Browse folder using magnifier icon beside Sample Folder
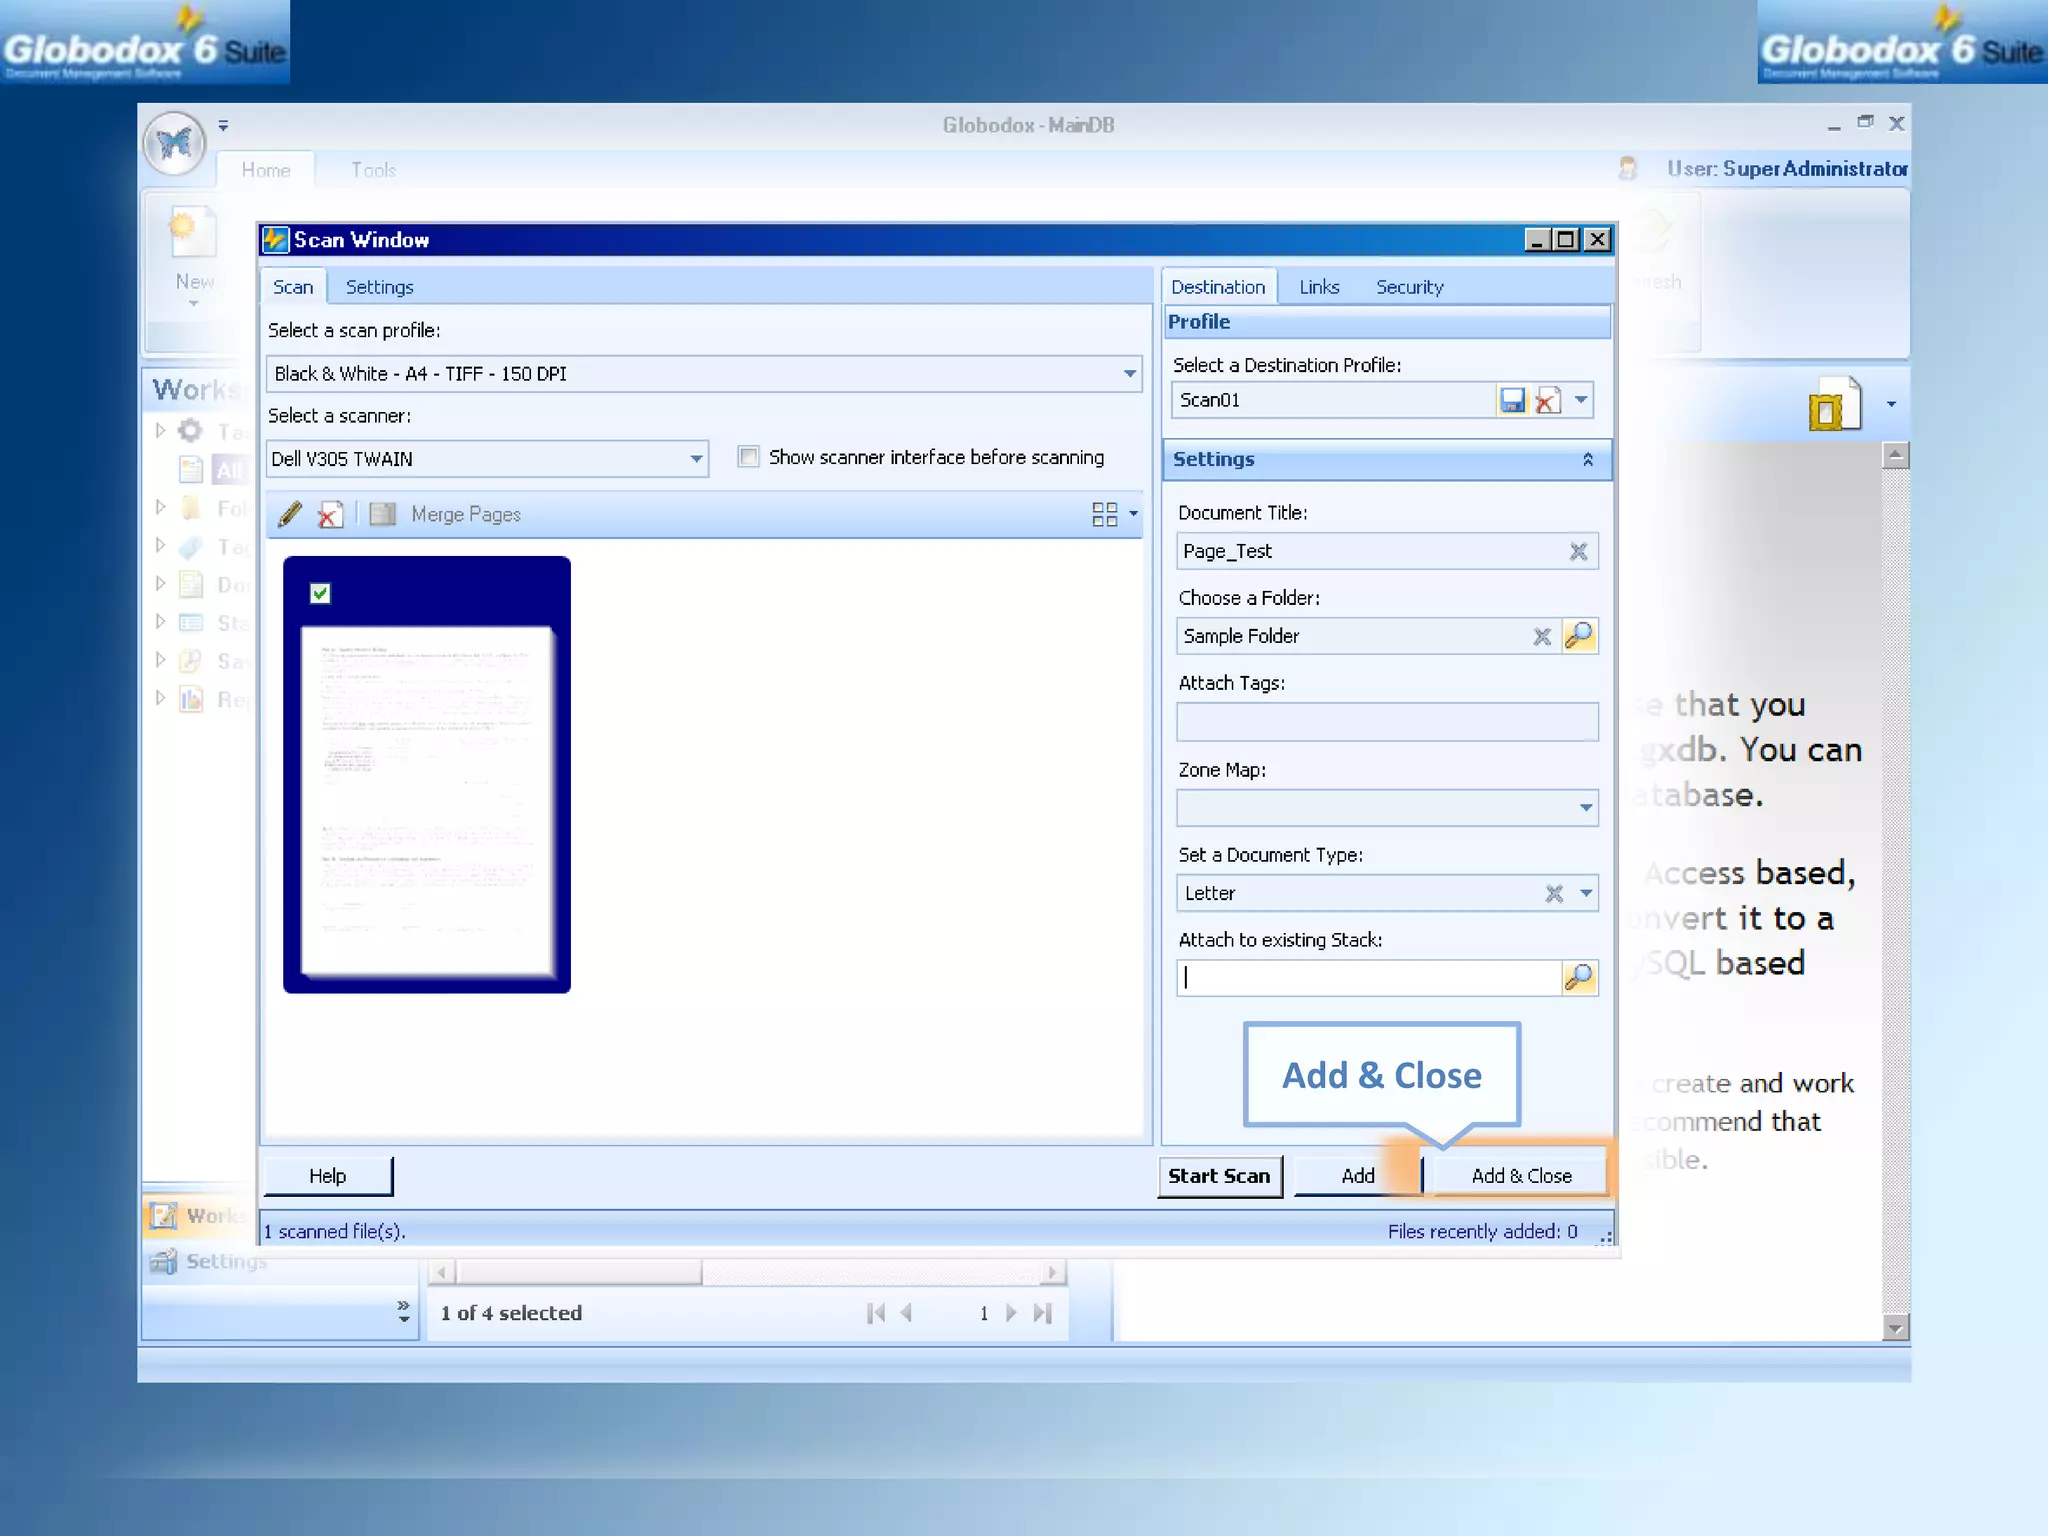 (x=1579, y=636)
